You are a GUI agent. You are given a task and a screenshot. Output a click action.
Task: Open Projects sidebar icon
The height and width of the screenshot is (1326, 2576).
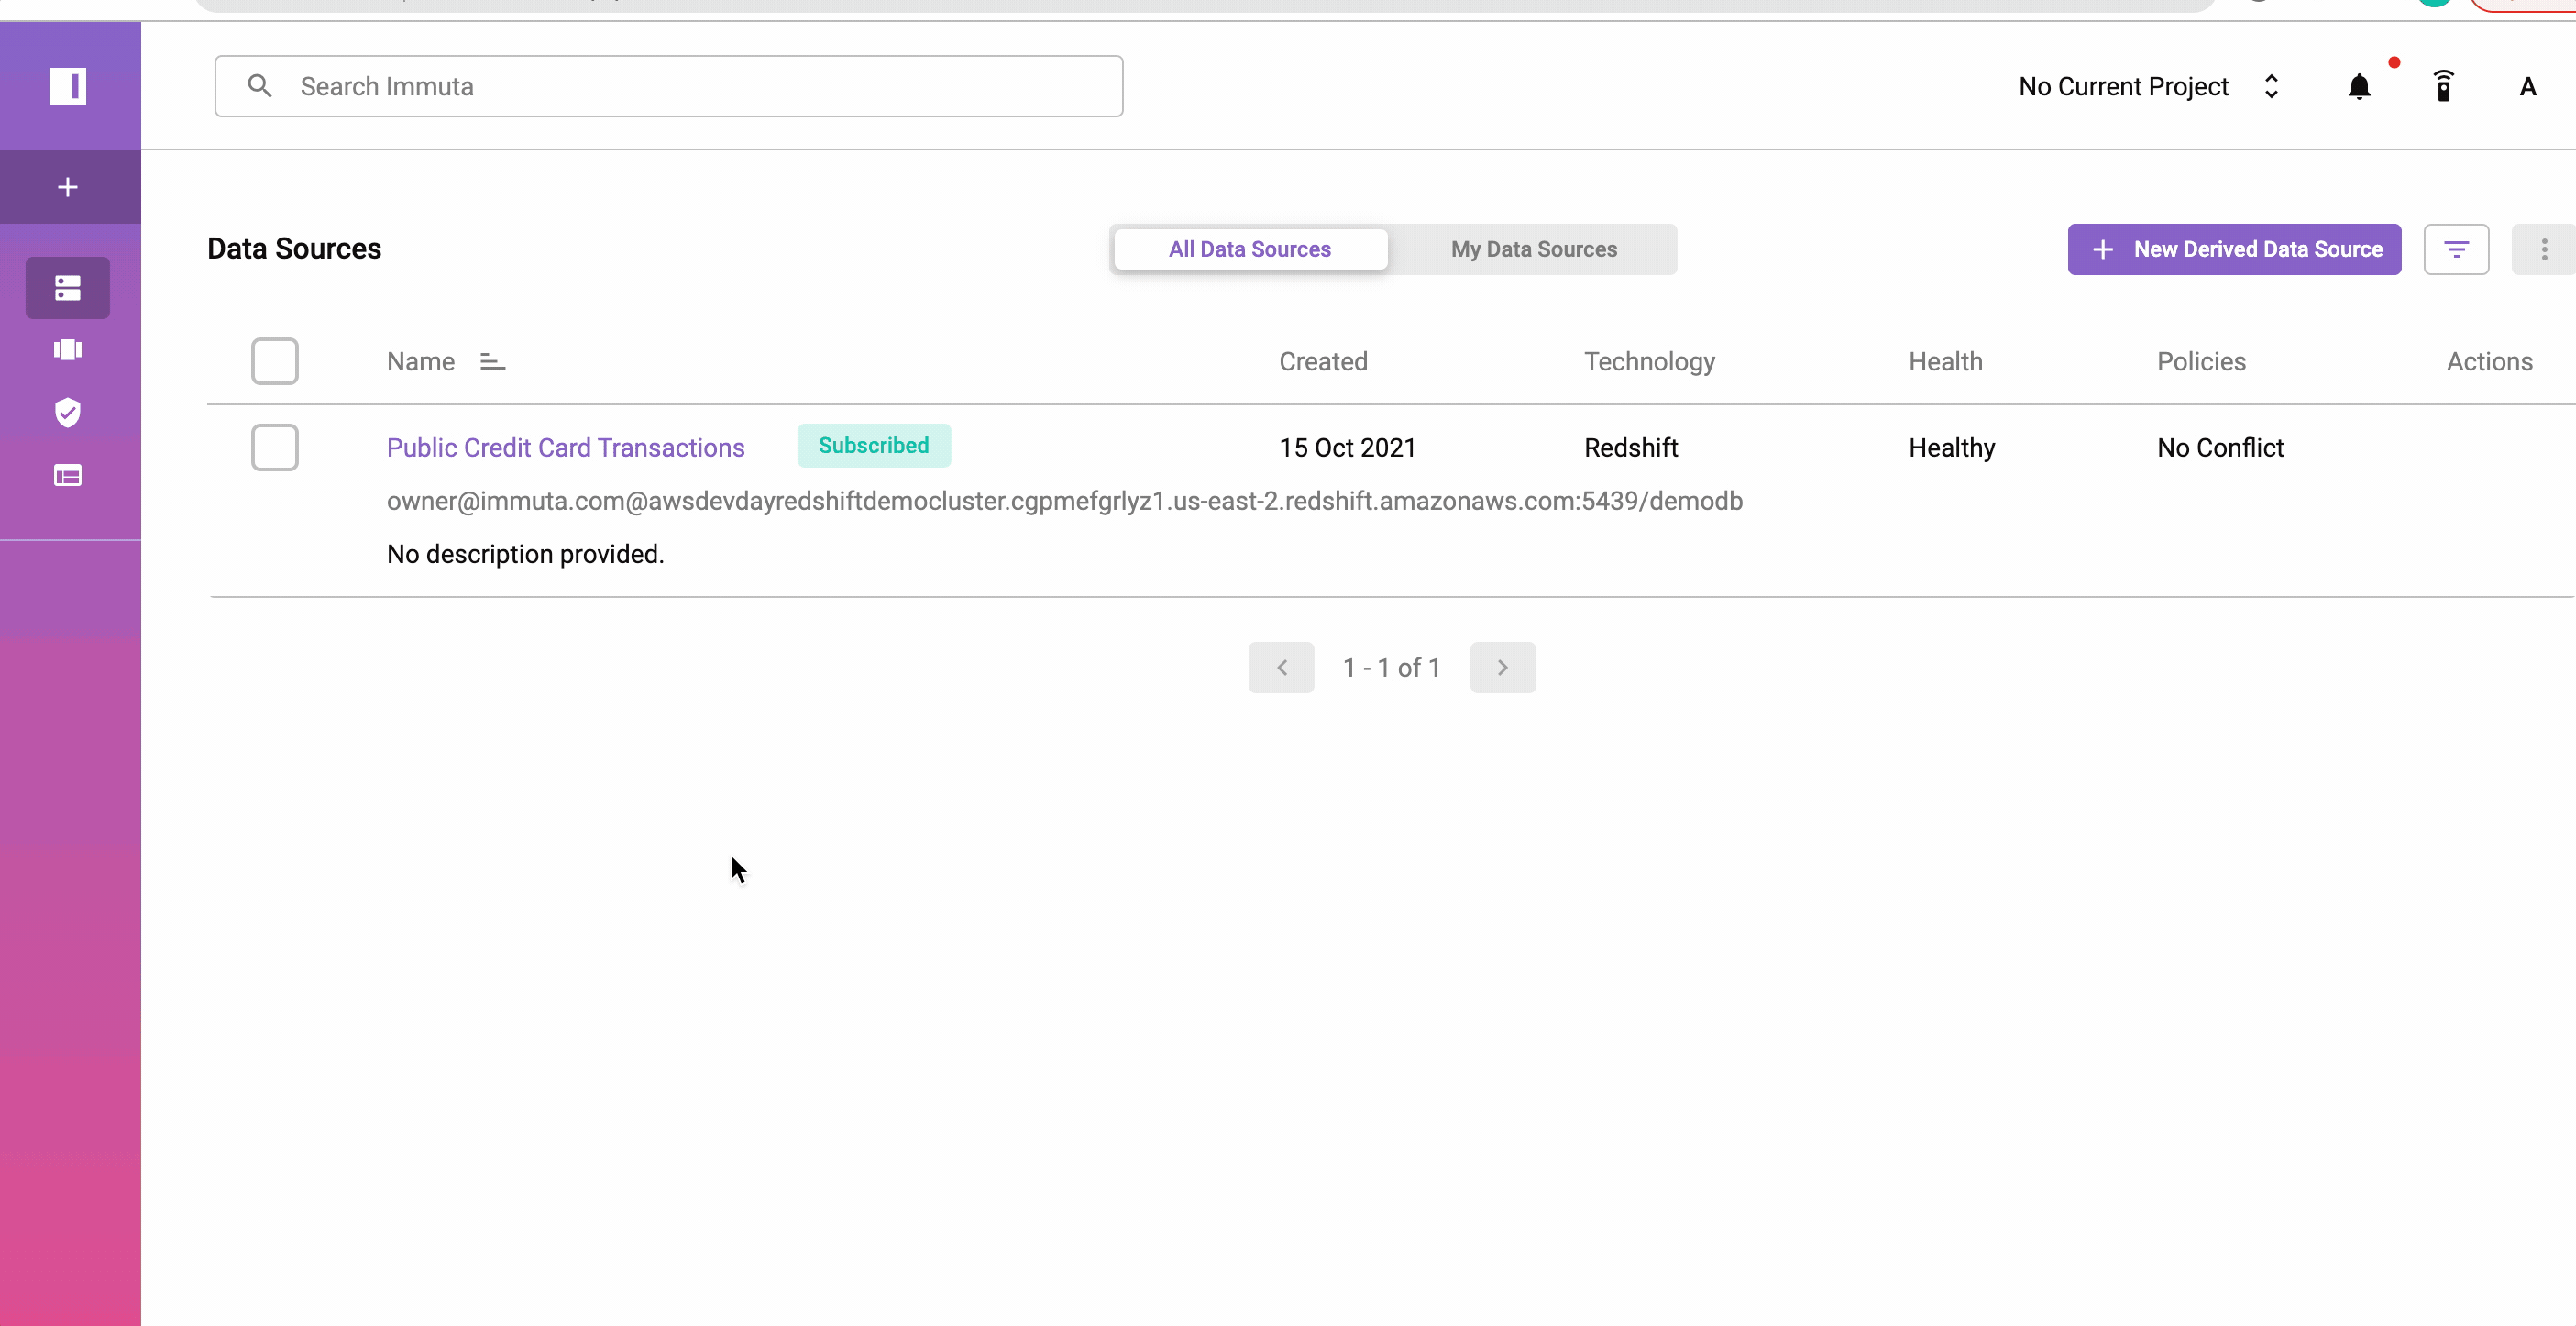point(68,350)
